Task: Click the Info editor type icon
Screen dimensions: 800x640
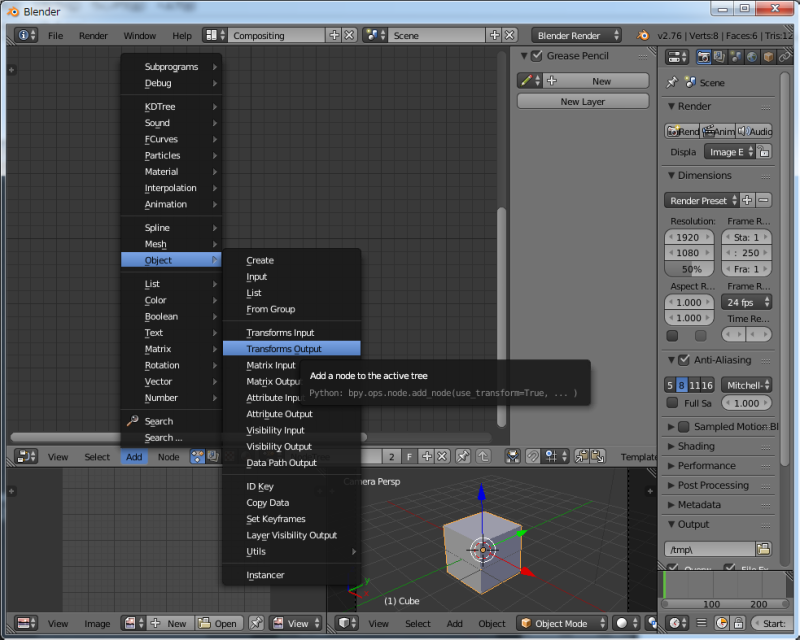Action: click(x=26, y=35)
